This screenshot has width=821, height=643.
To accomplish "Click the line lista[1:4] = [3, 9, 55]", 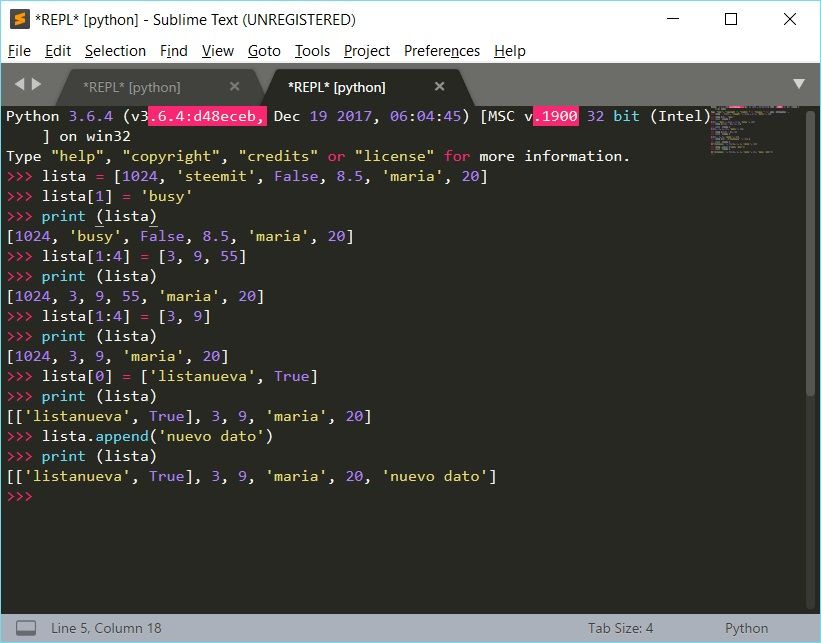I will pyautogui.click(x=126, y=256).
